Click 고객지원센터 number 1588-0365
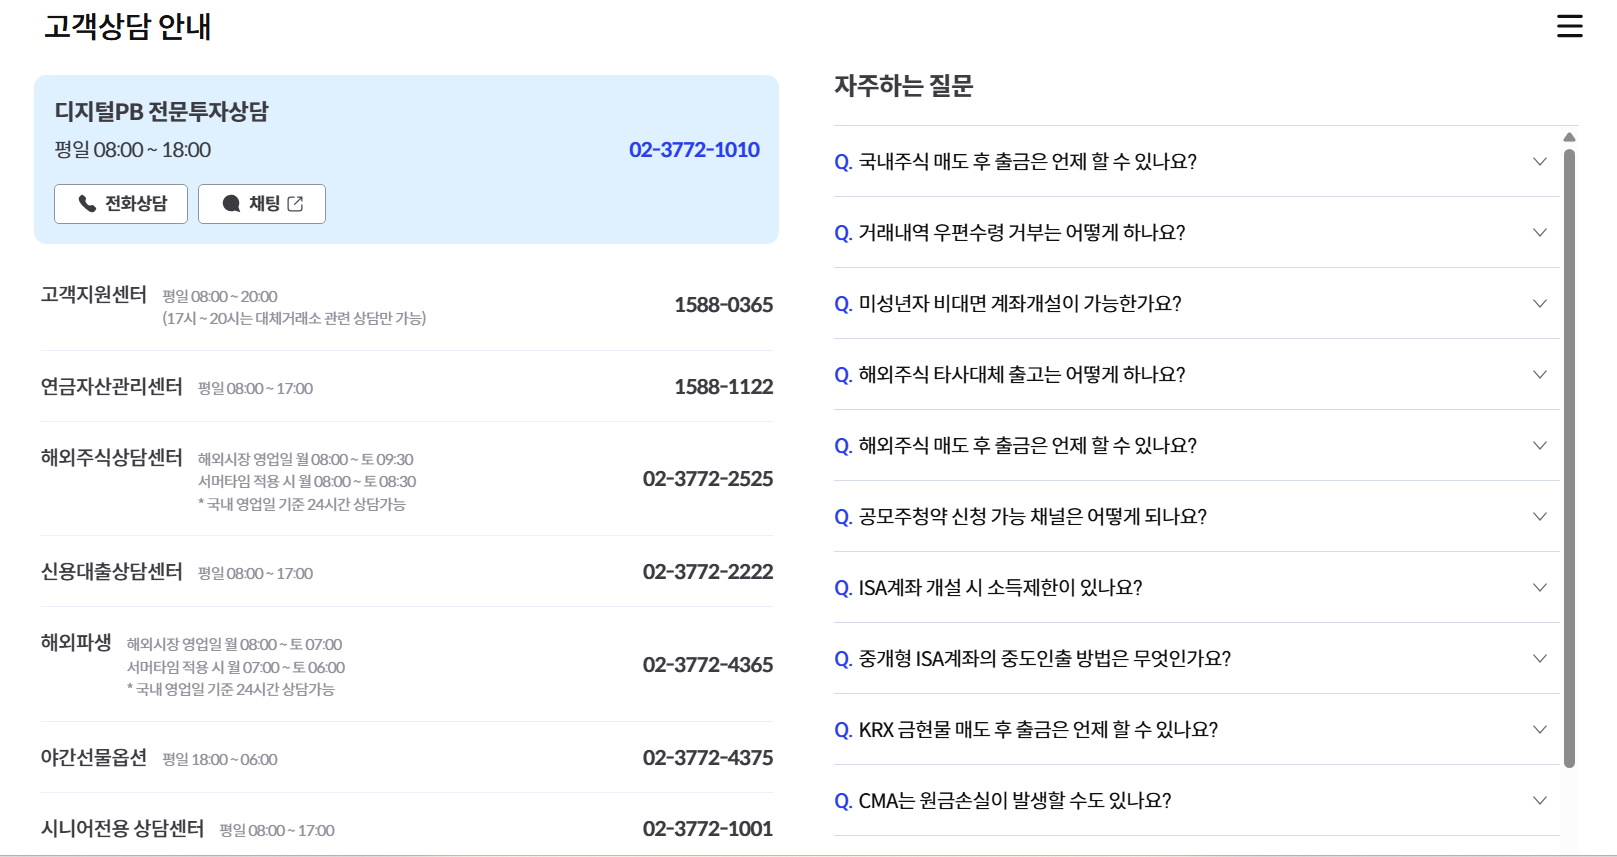This screenshot has width=1617, height=857. [x=723, y=305]
